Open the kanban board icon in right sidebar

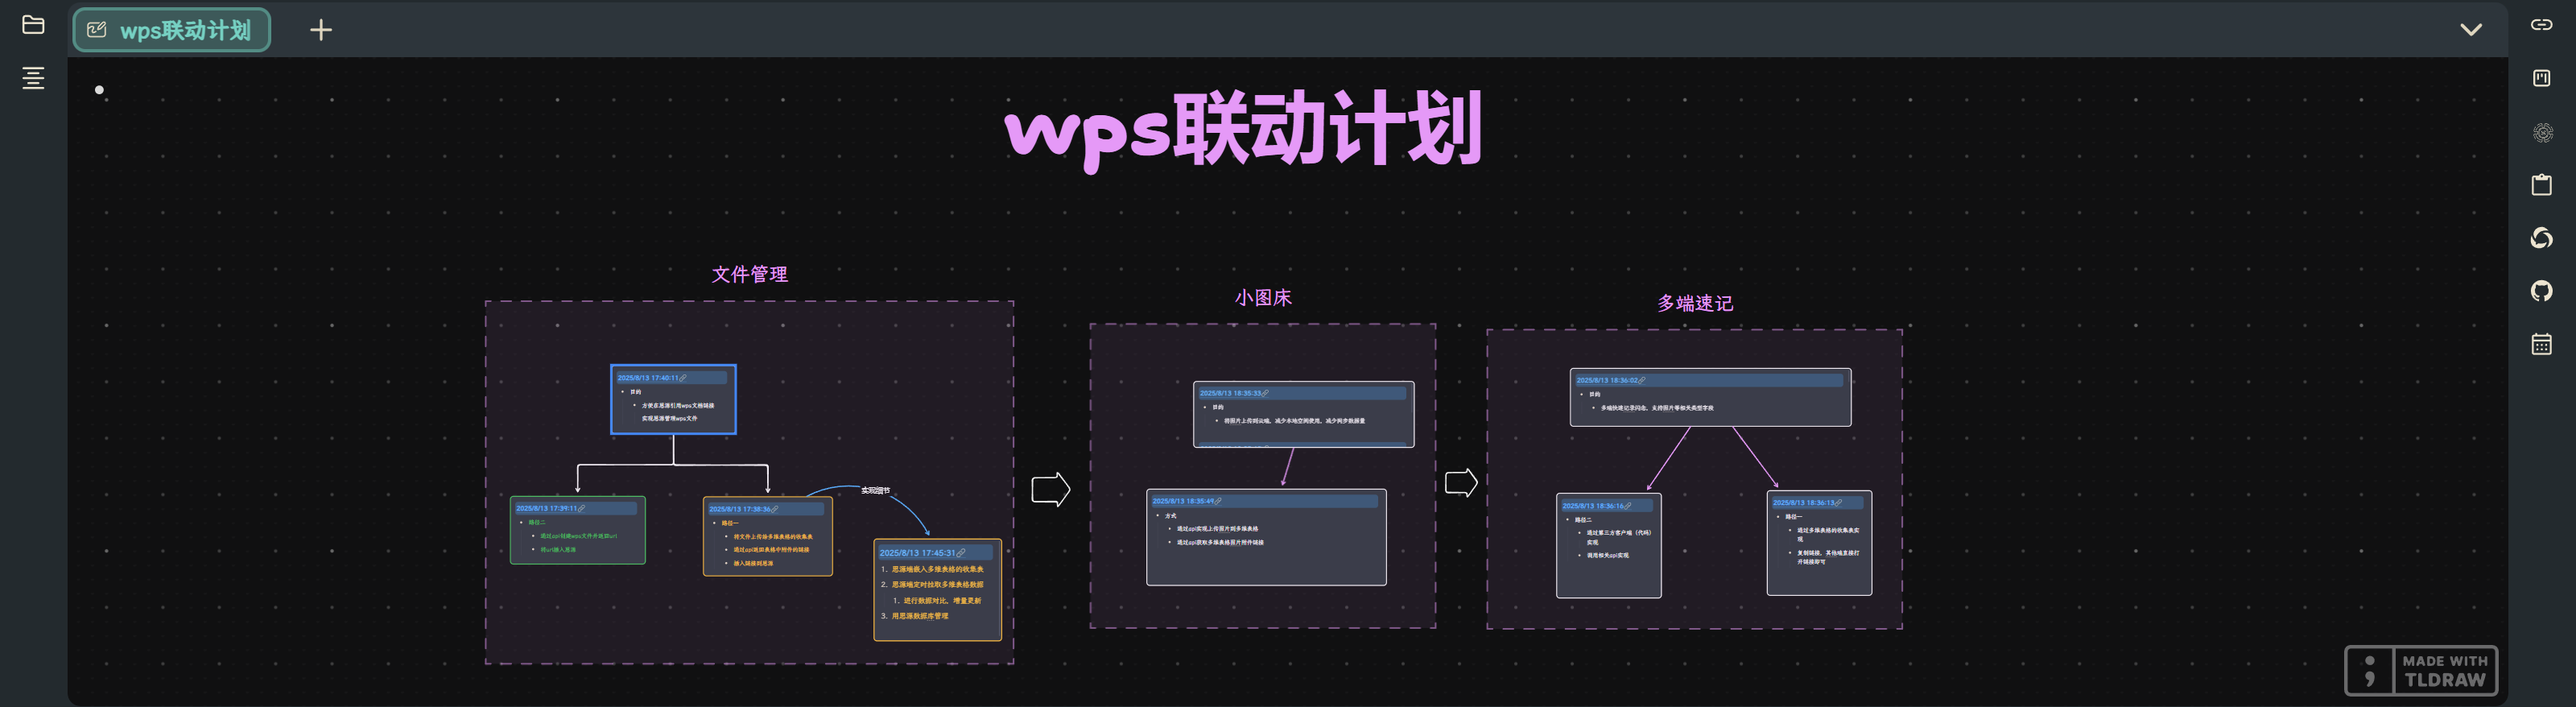pyautogui.click(x=2541, y=78)
